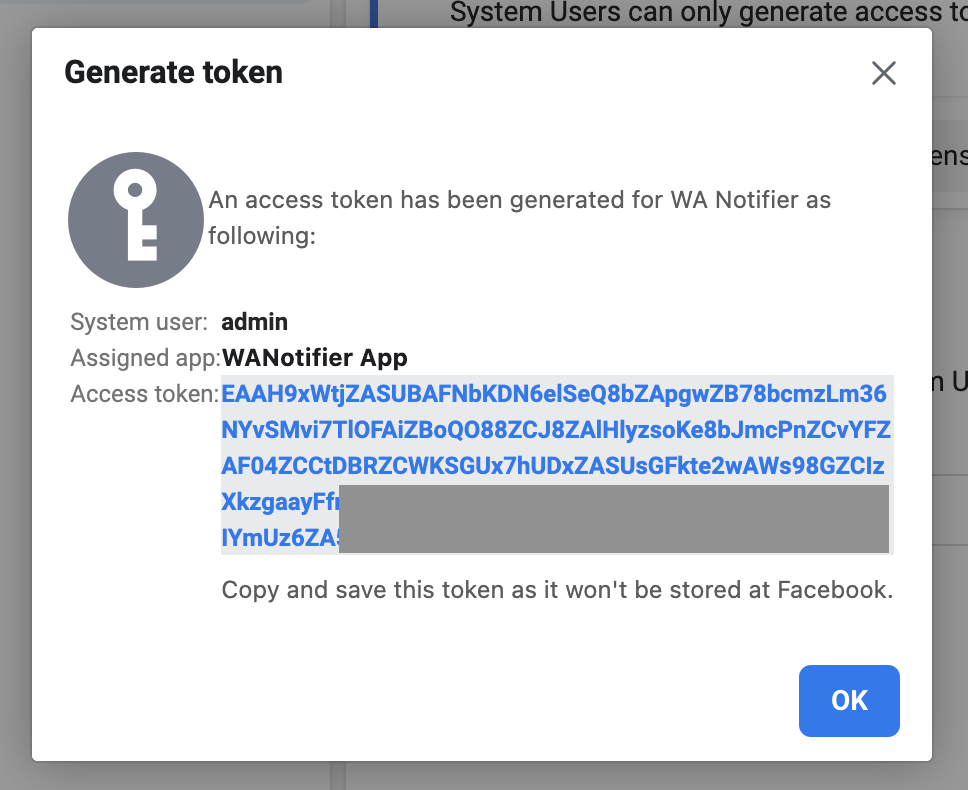The width and height of the screenshot is (968, 790).
Task: Click the background System Users notice text
Action: point(709,12)
